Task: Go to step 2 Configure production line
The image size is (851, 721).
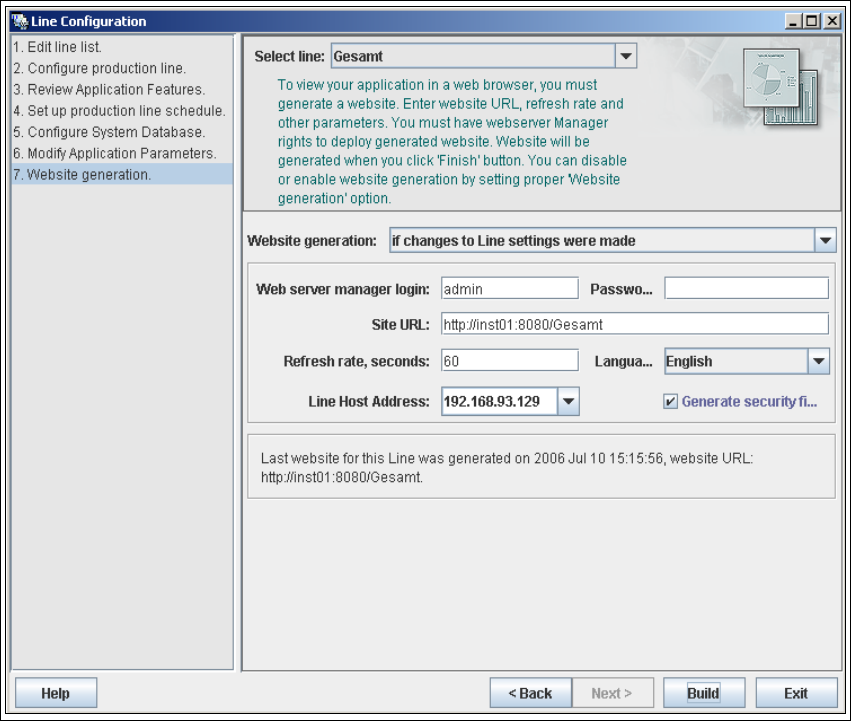Action: pos(122,68)
